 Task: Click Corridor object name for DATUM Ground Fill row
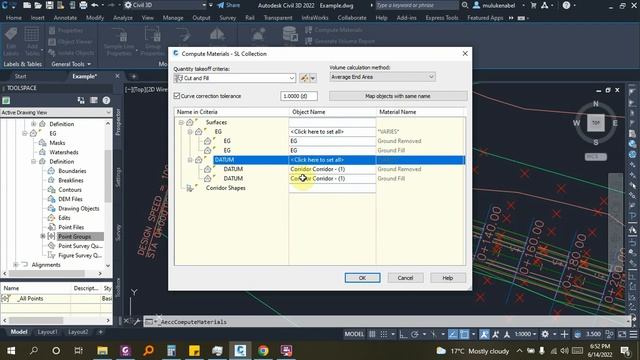pyautogui.click(x=332, y=179)
